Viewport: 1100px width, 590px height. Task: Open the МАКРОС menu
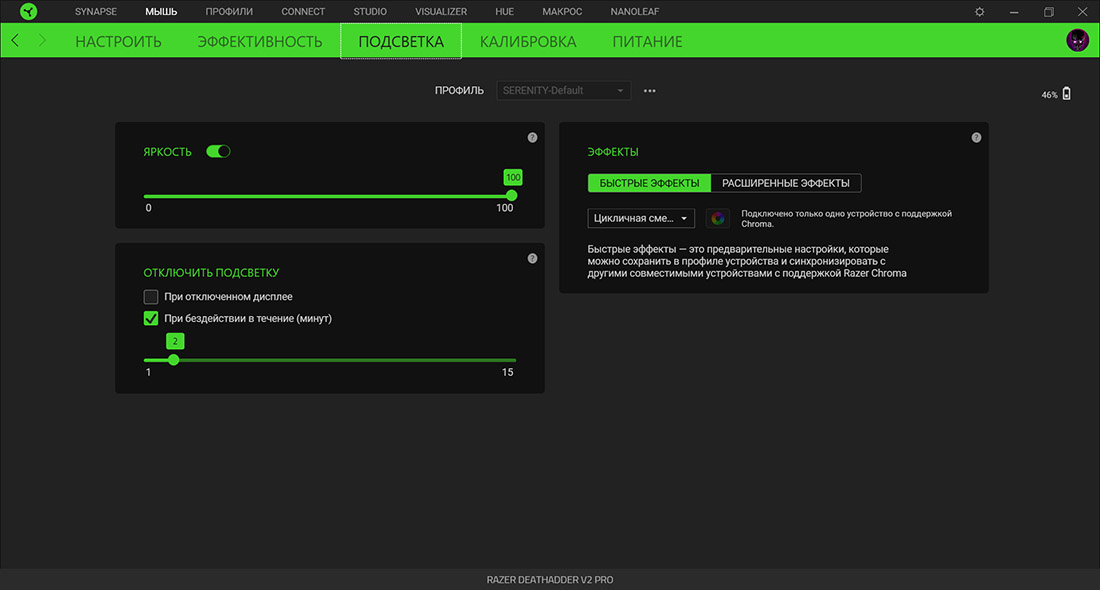click(562, 11)
